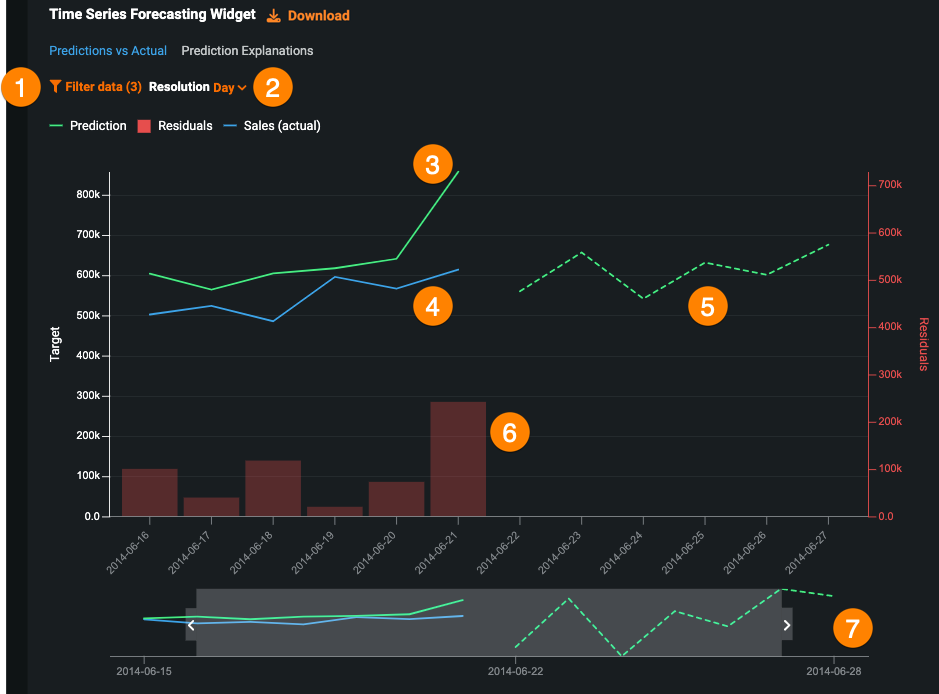939x694 pixels.
Task: Click the right handle arrow of range selector
Action: point(787,624)
